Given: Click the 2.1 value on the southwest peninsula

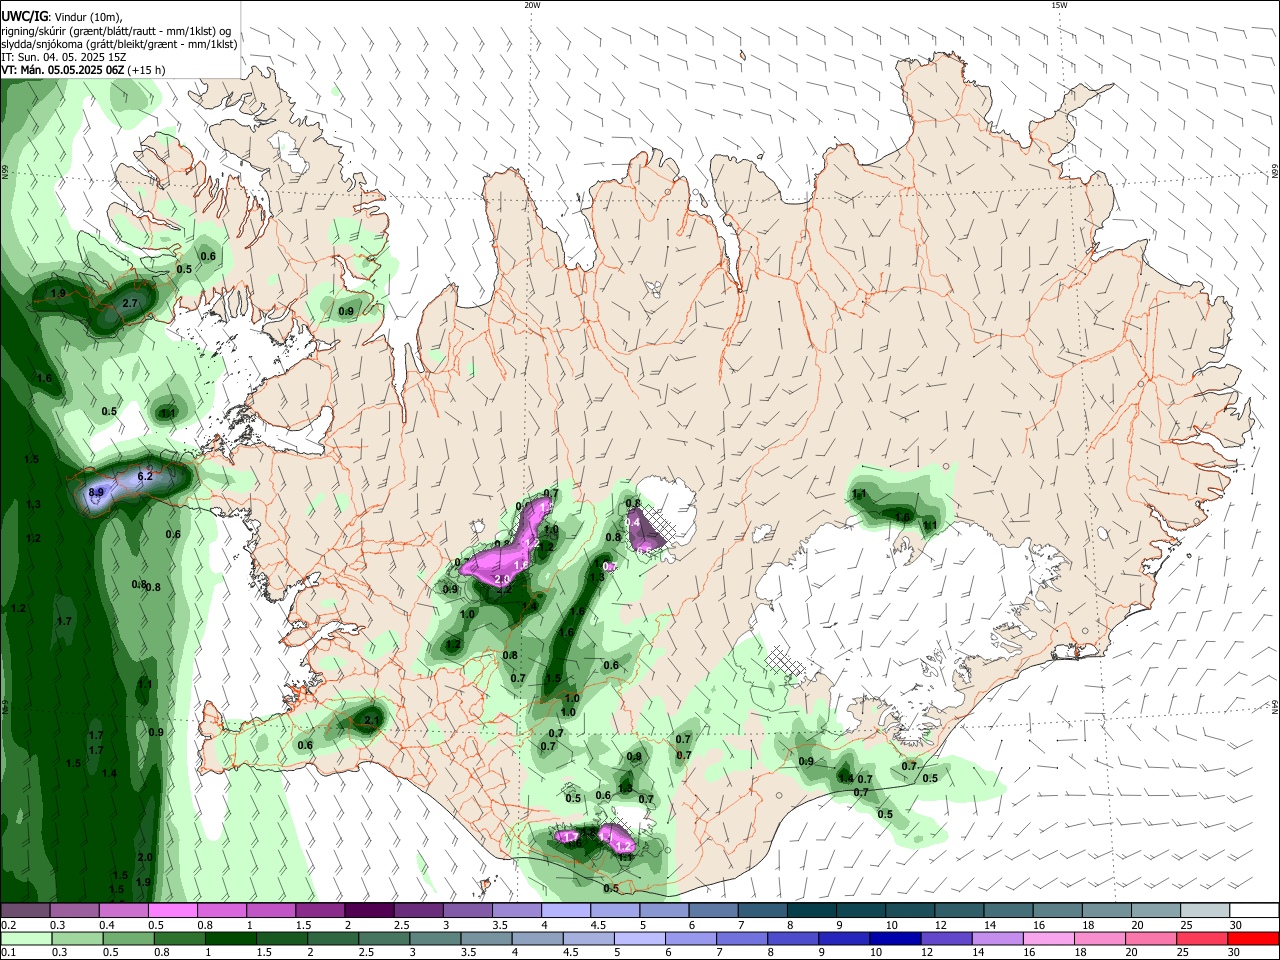Looking at the screenshot, I should point(373,720).
